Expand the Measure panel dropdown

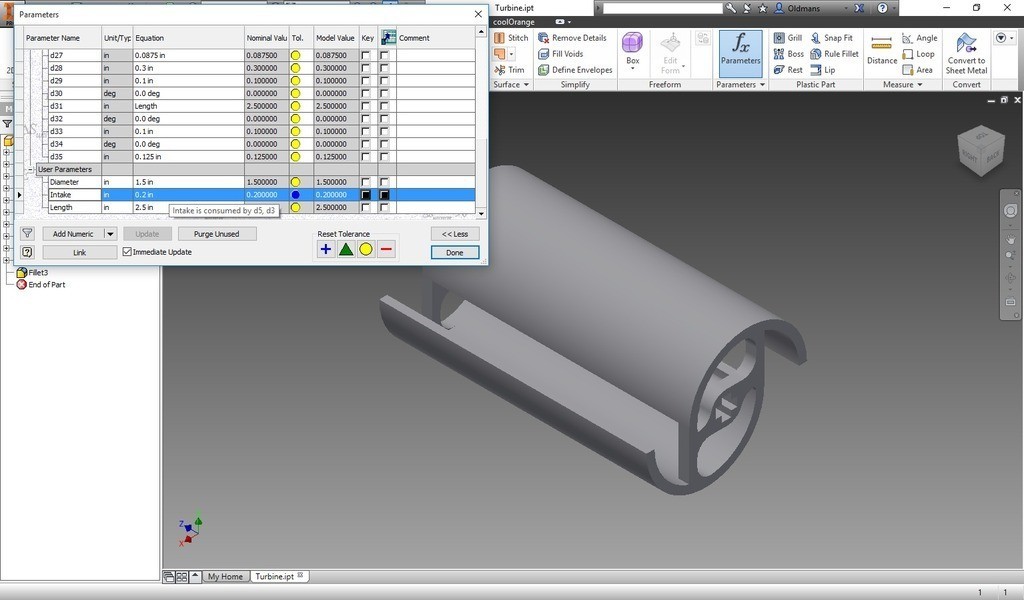click(x=920, y=85)
